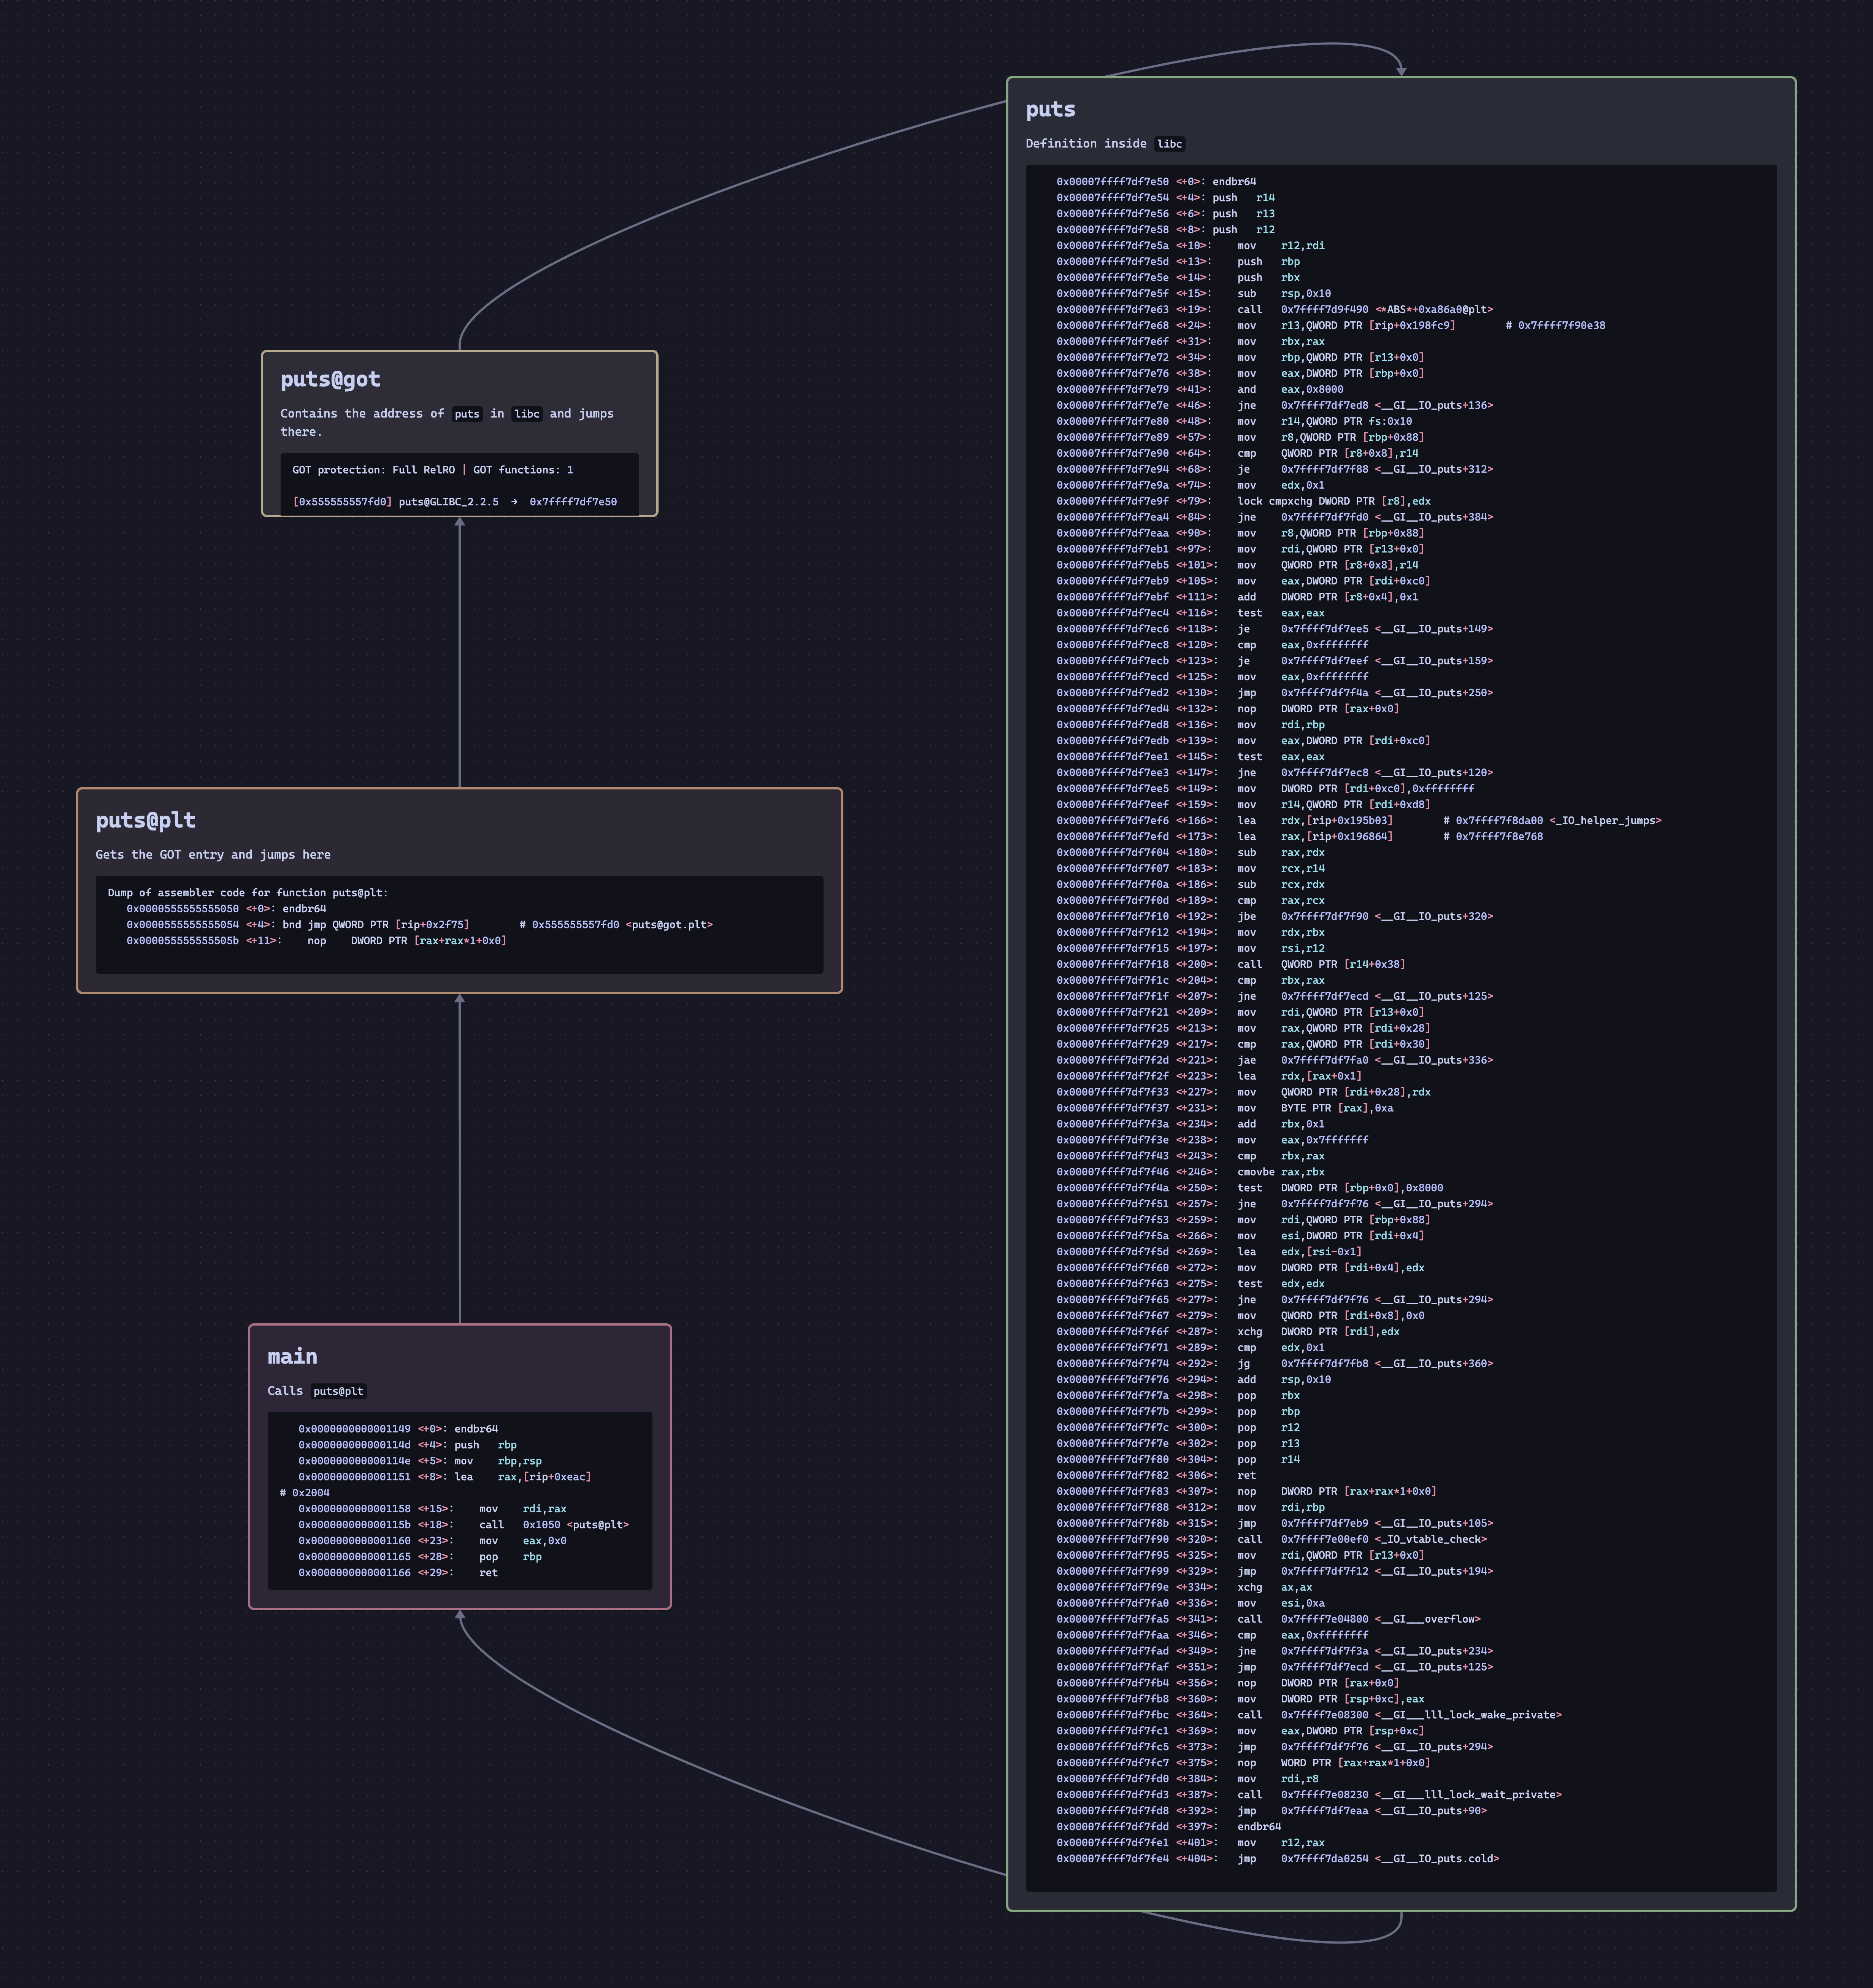Click call to '<_IO_vtable_check>'
This screenshot has width=1873, height=1988.
click(x=1362, y=1540)
